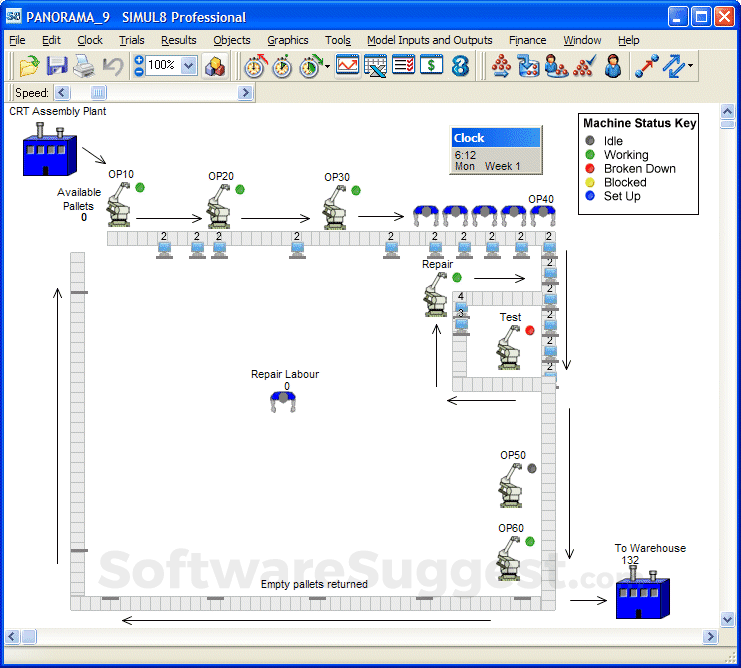Click the OP50 idle grey status indicator
Image resolution: width=741 pixels, height=668 pixels.
pyautogui.click(x=532, y=467)
